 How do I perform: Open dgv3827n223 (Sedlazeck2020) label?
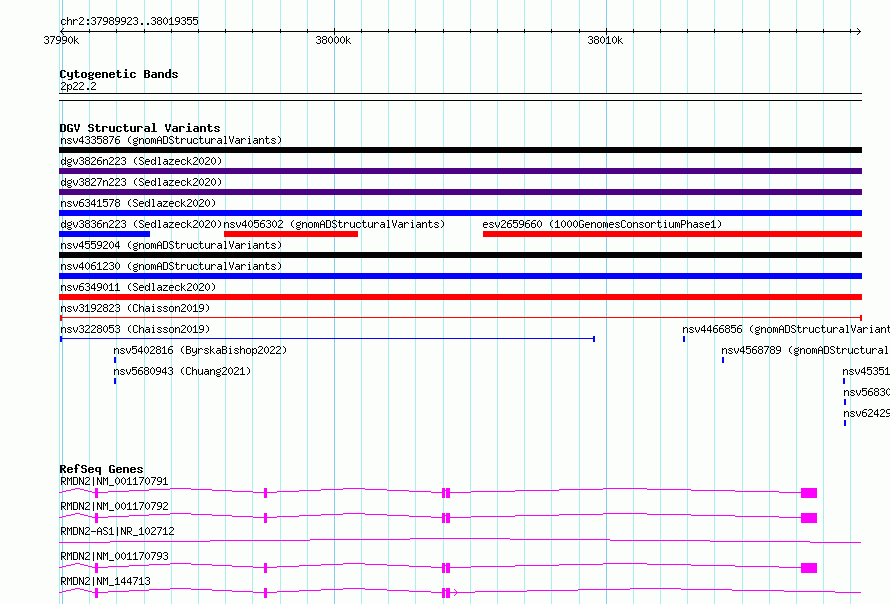click(141, 182)
